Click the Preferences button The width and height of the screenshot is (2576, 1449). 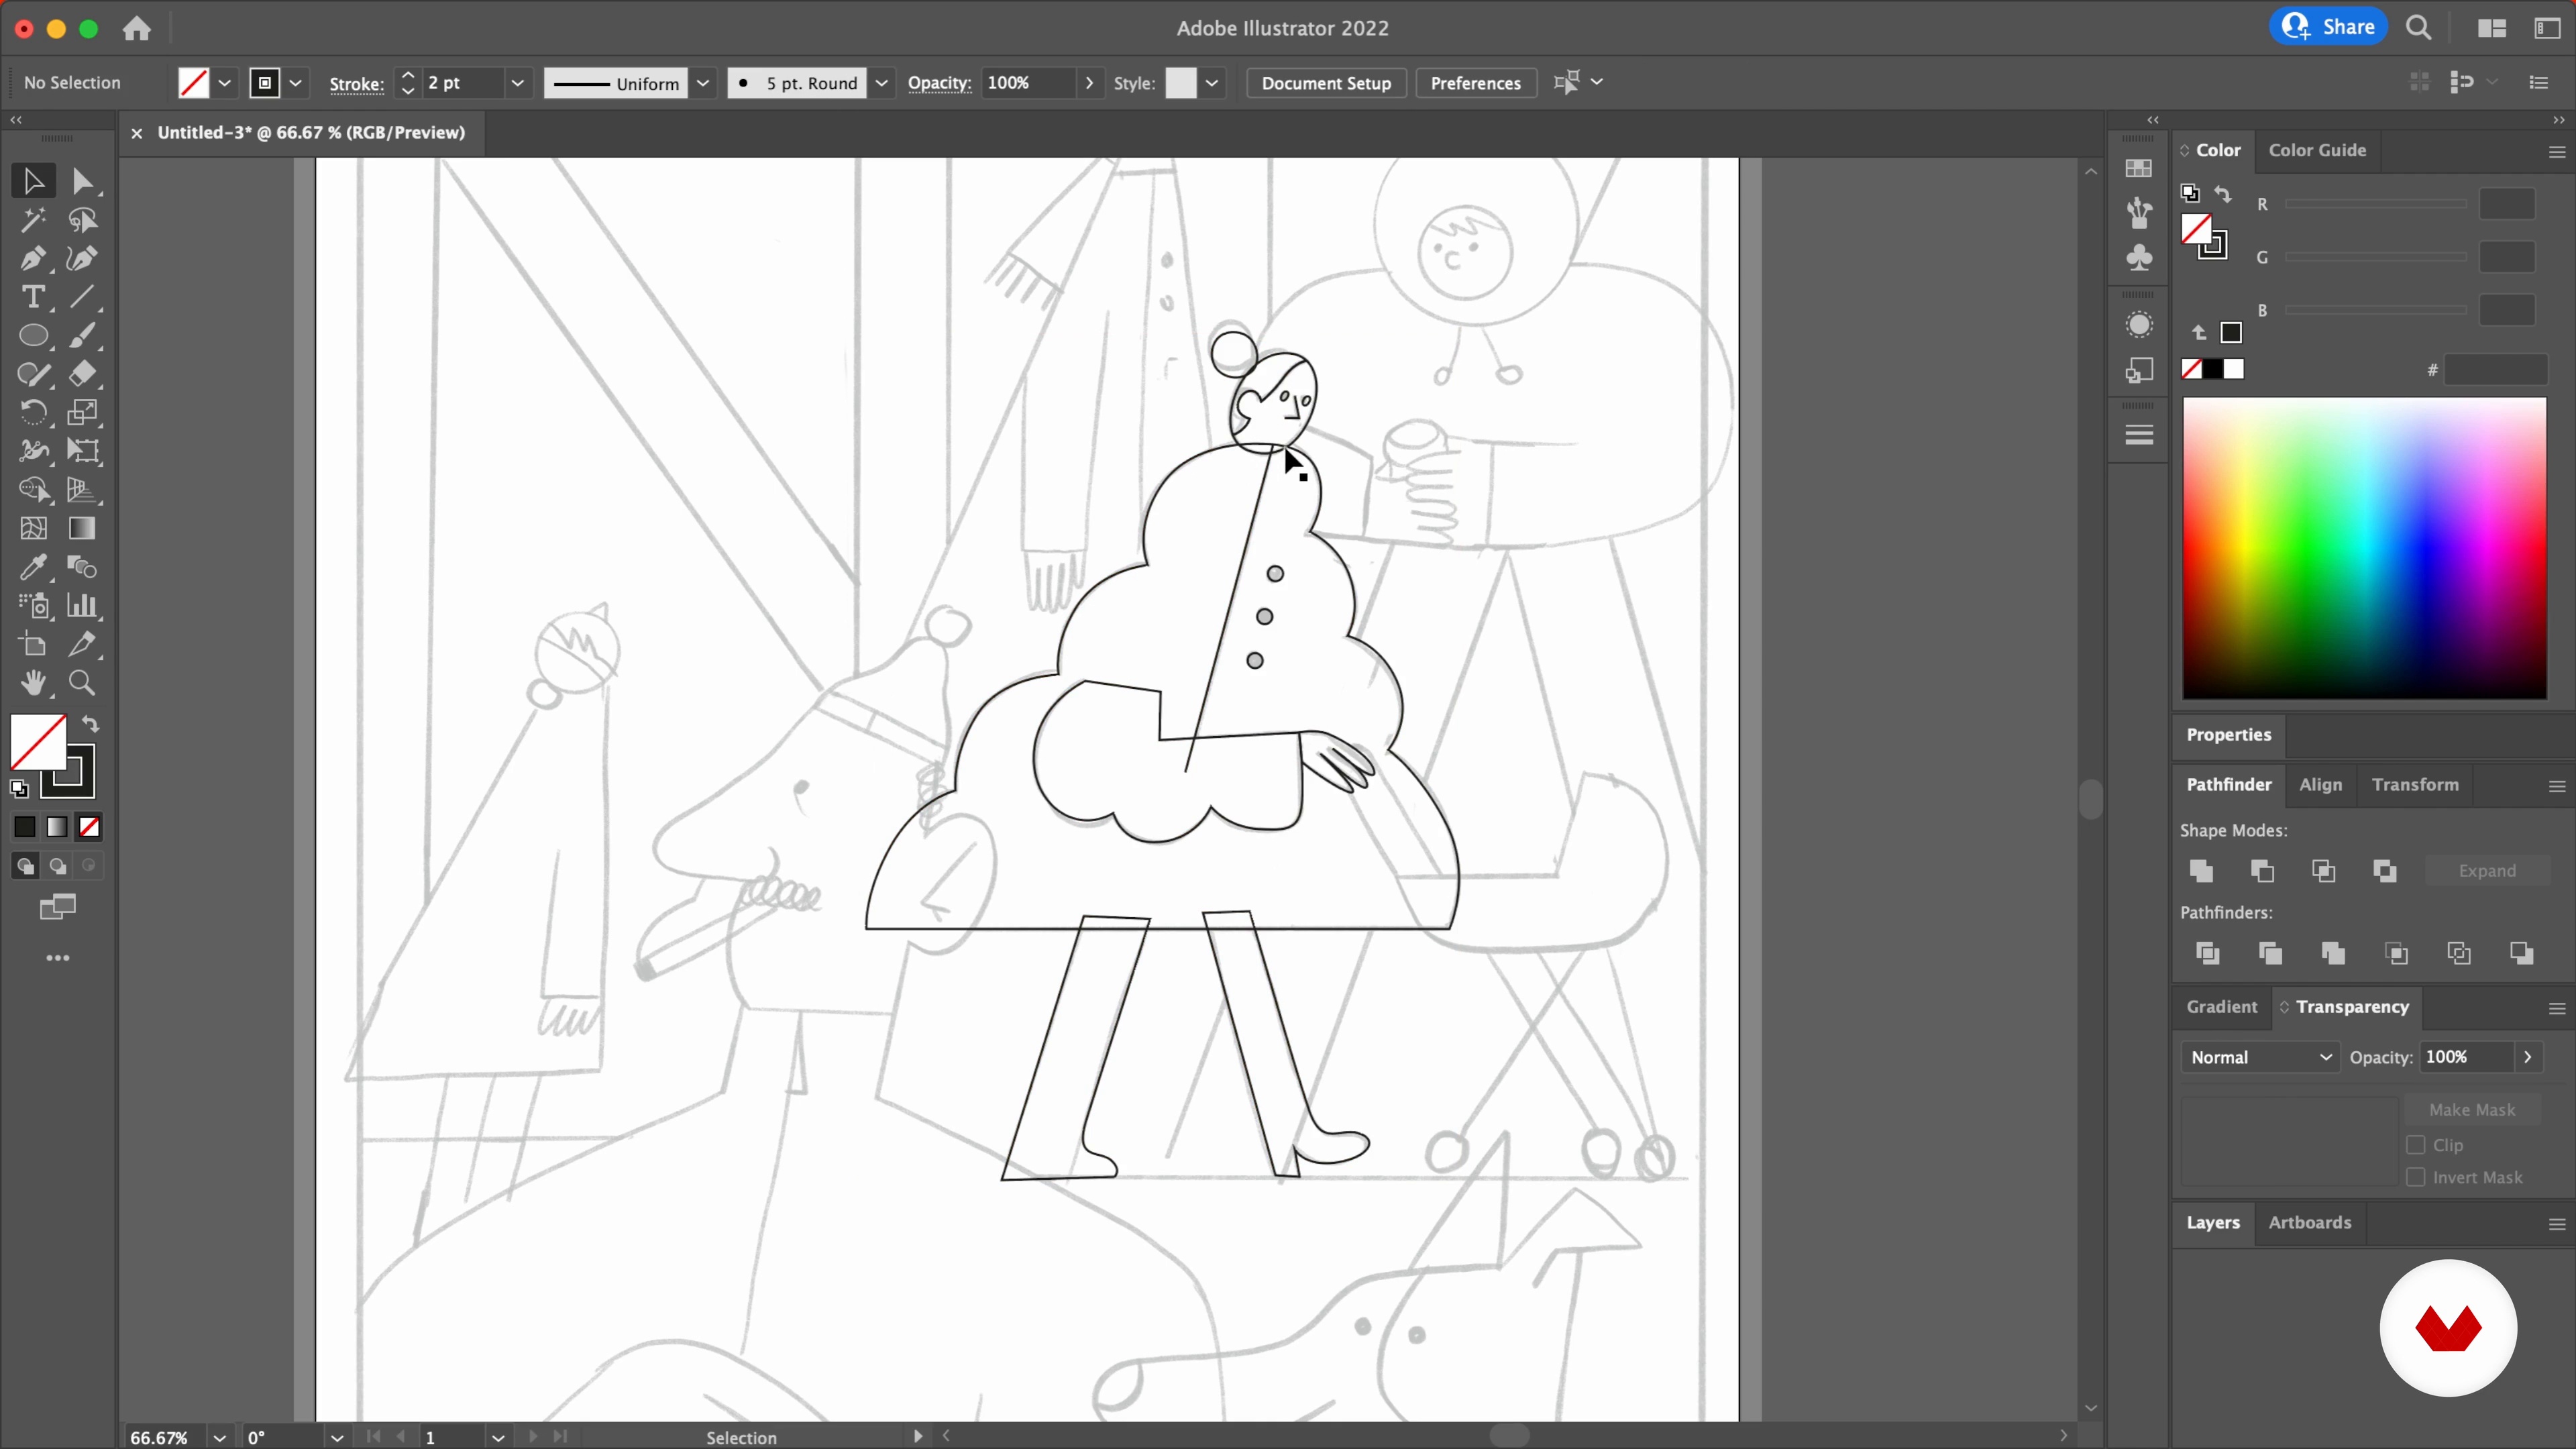click(1475, 83)
